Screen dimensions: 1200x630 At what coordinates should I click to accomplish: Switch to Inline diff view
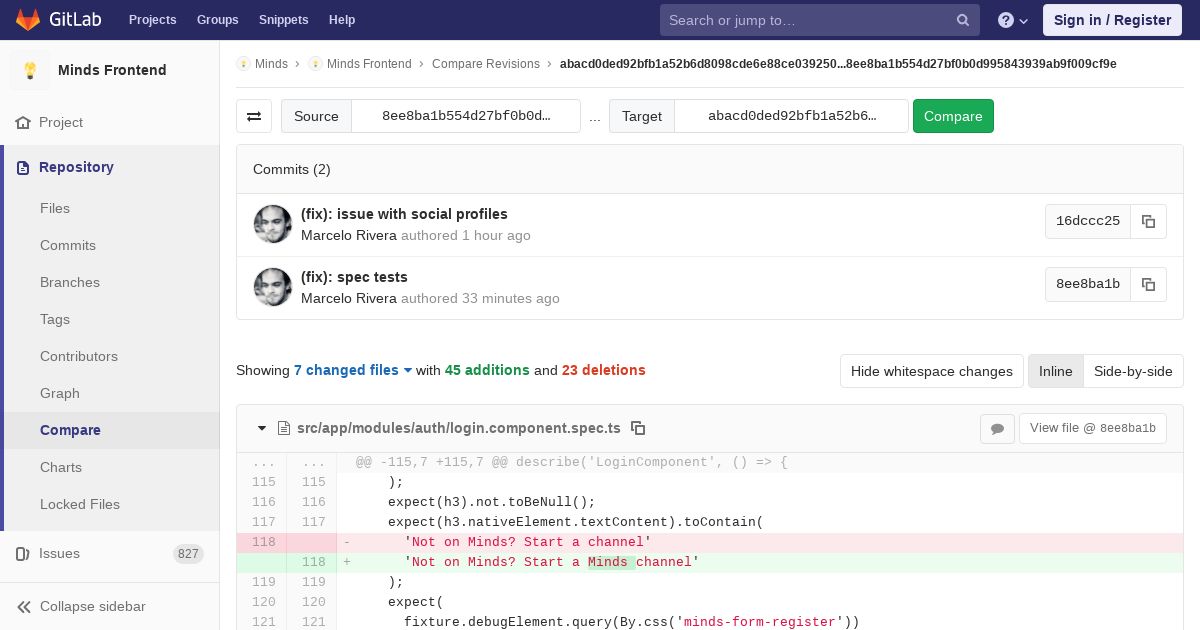pyautogui.click(x=1055, y=371)
